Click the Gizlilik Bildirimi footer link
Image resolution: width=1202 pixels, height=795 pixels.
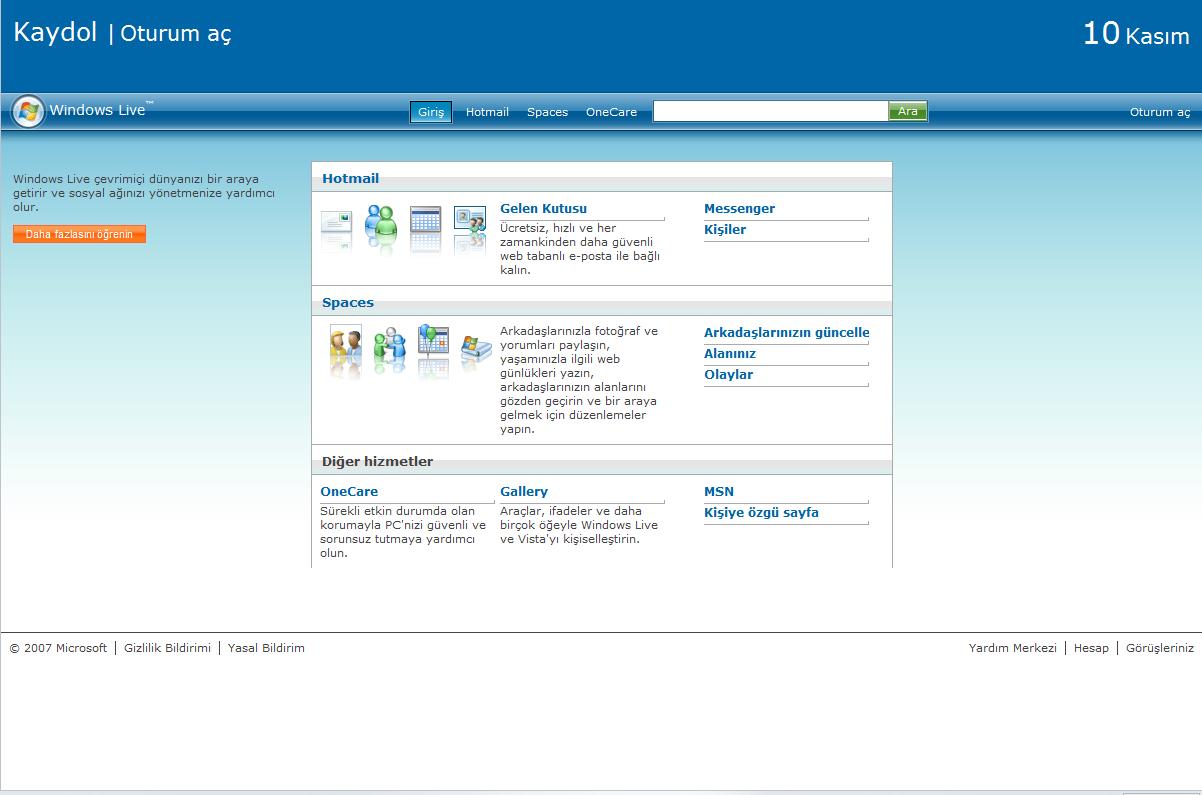[167, 648]
